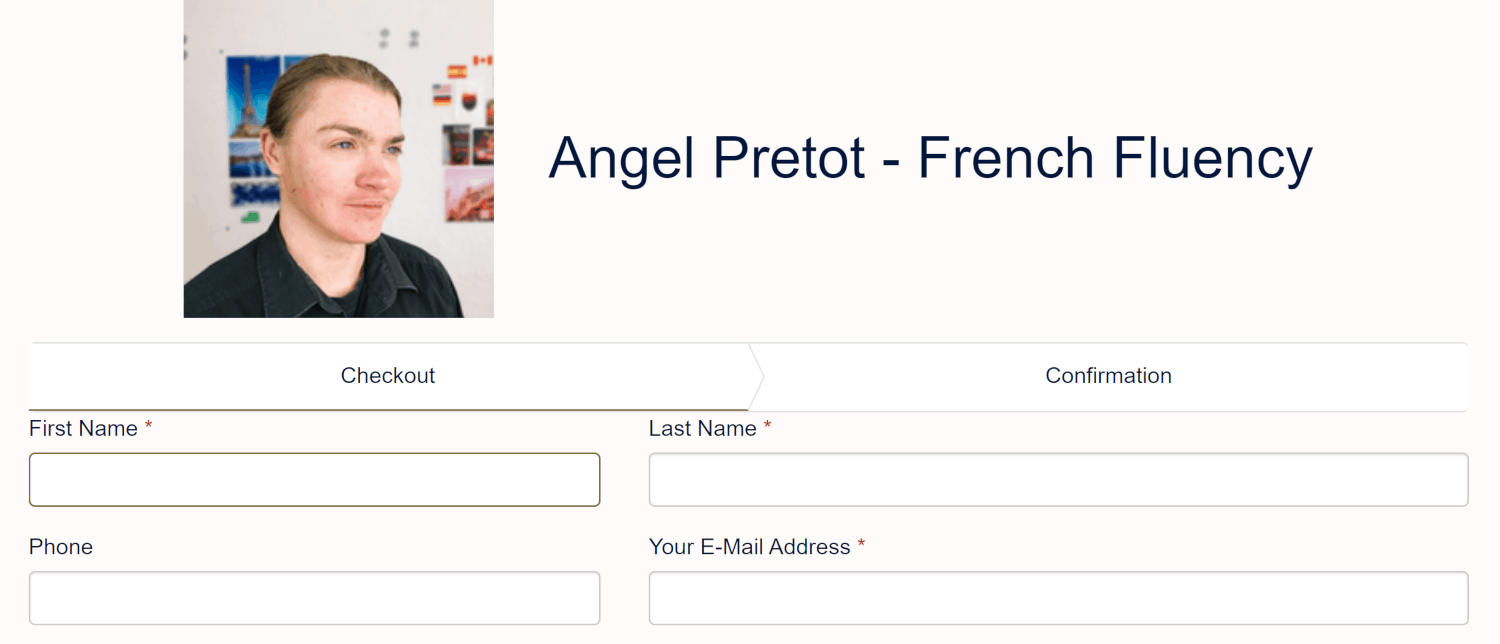Click the Phone label
Screen dimensions: 1500x644
tap(61, 547)
